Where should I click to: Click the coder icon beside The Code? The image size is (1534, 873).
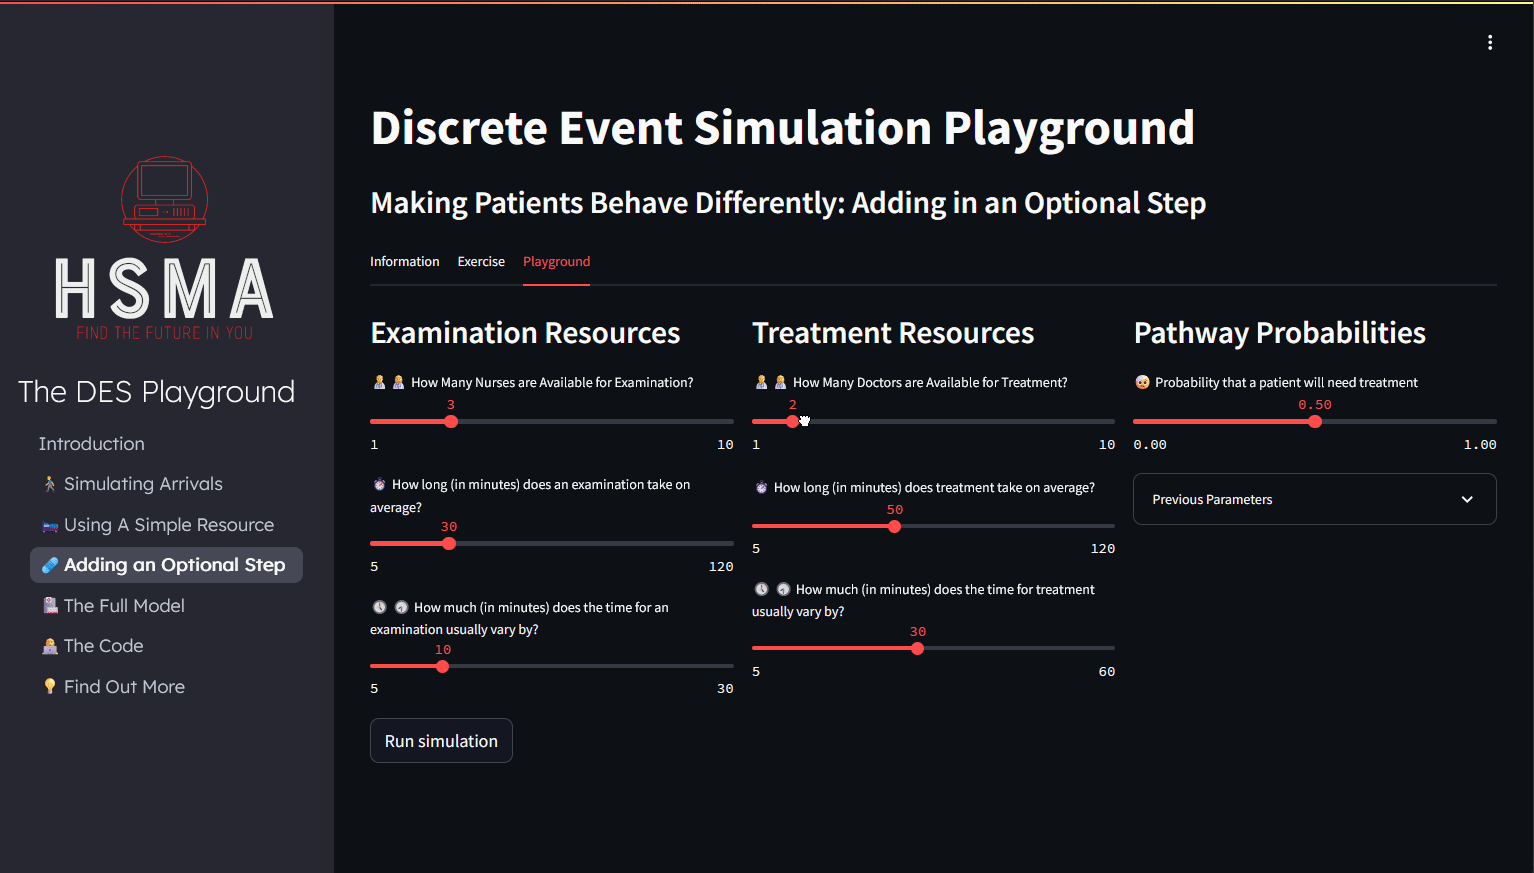(50, 646)
